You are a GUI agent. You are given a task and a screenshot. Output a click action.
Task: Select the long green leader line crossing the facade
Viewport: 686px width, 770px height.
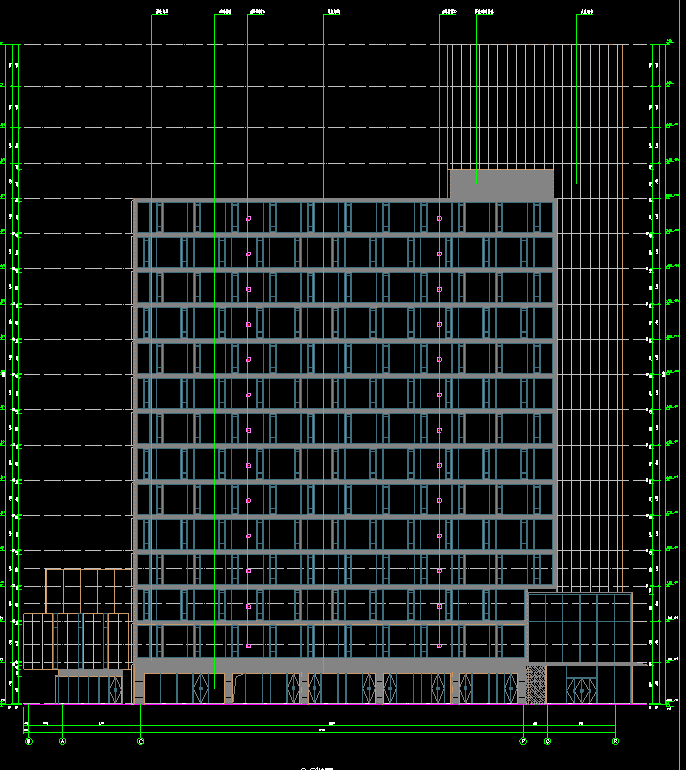(x=214, y=400)
